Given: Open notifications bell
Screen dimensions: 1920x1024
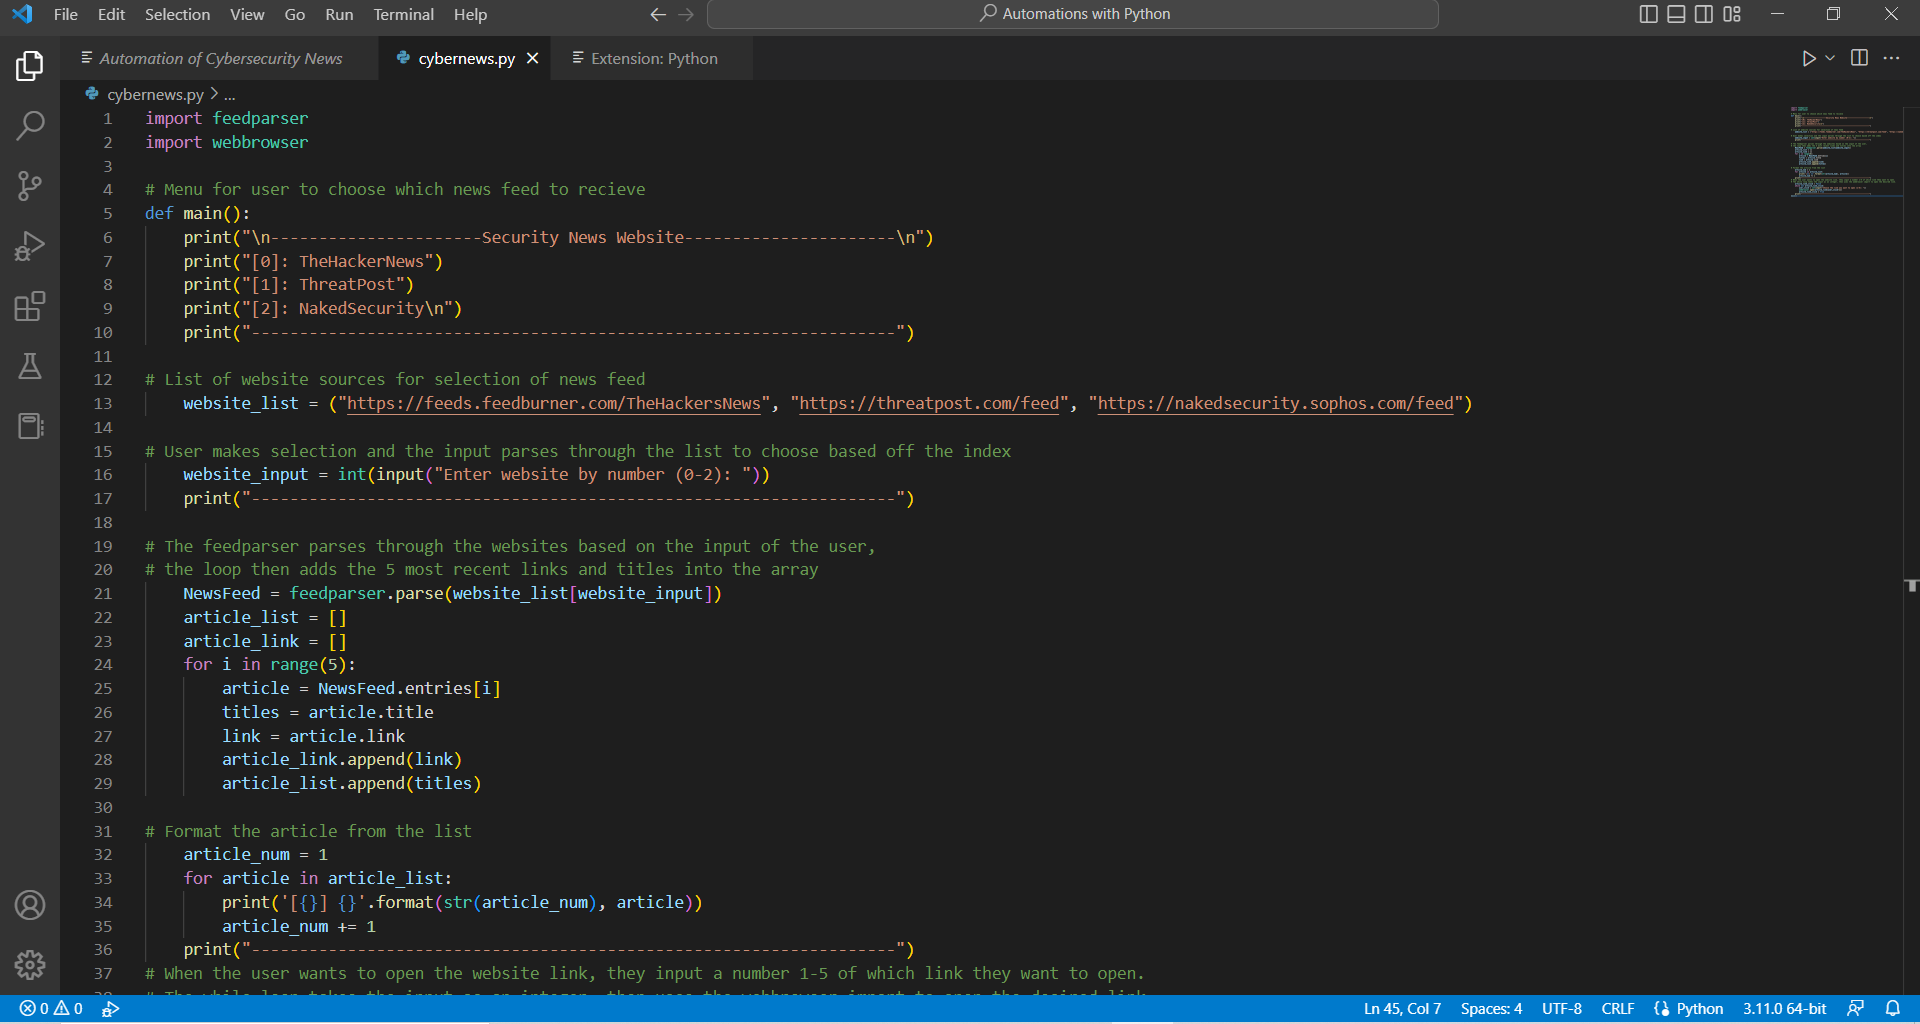Looking at the screenshot, I should [x=1892, y=1008].
